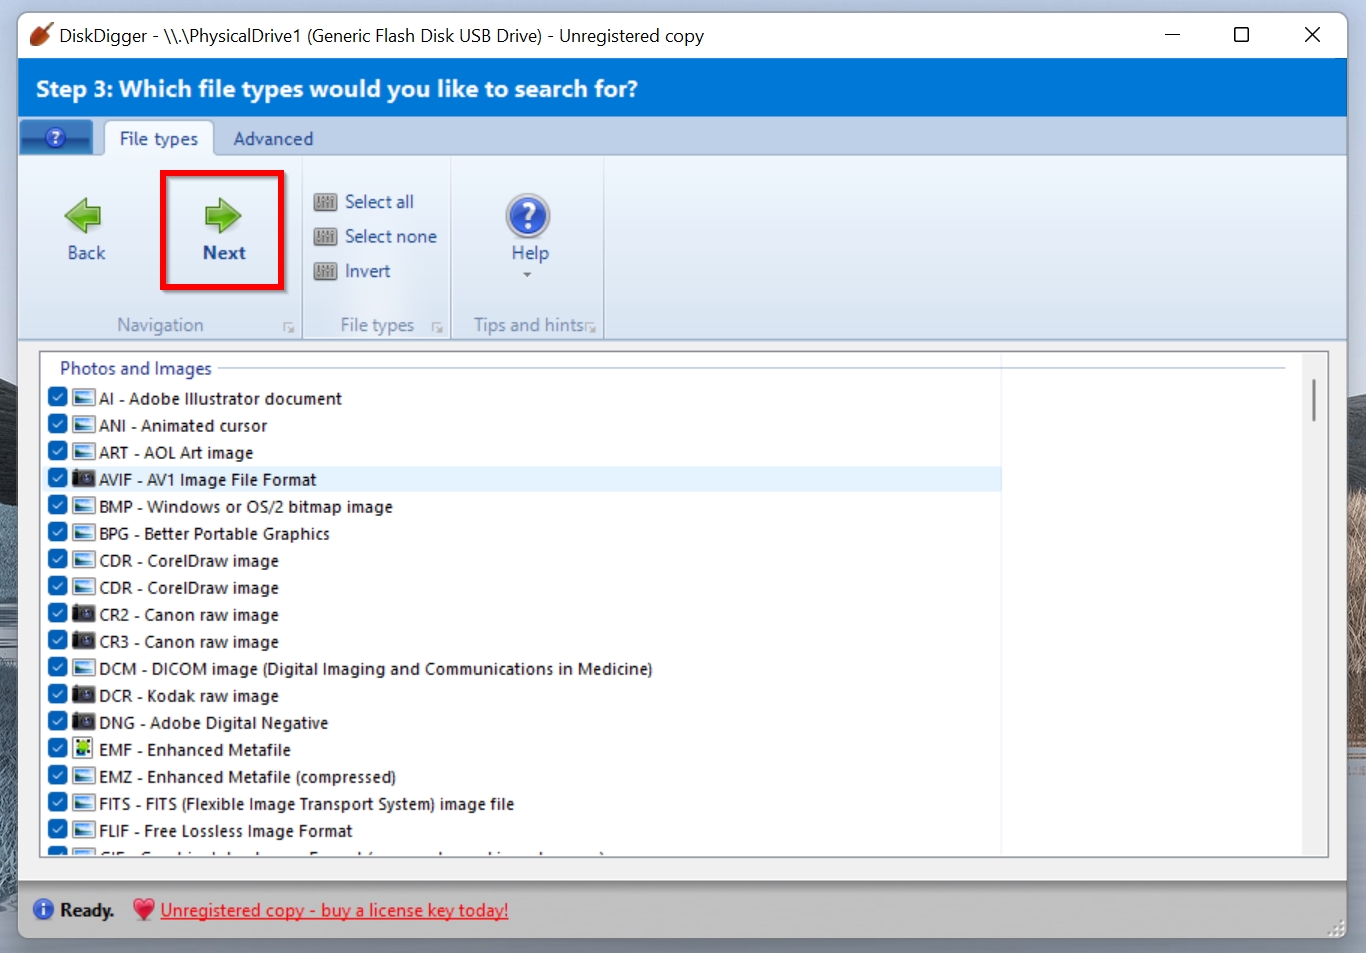The image size is (1366, 953).
Task: Click the AVIF camera file icon
Action: (84, 479)
